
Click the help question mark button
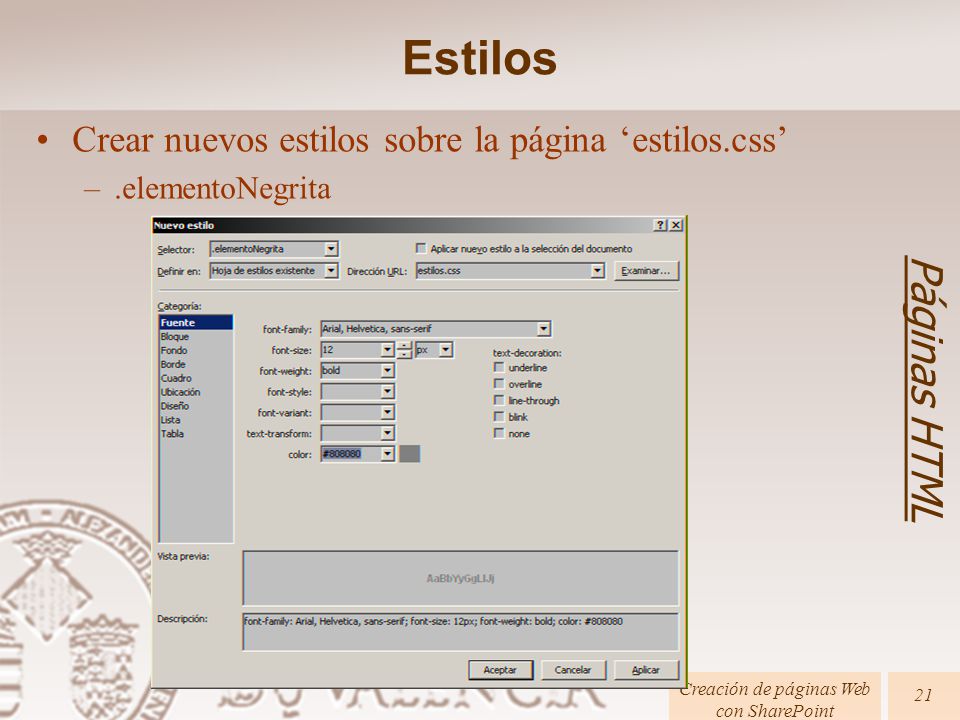[660, 225]
